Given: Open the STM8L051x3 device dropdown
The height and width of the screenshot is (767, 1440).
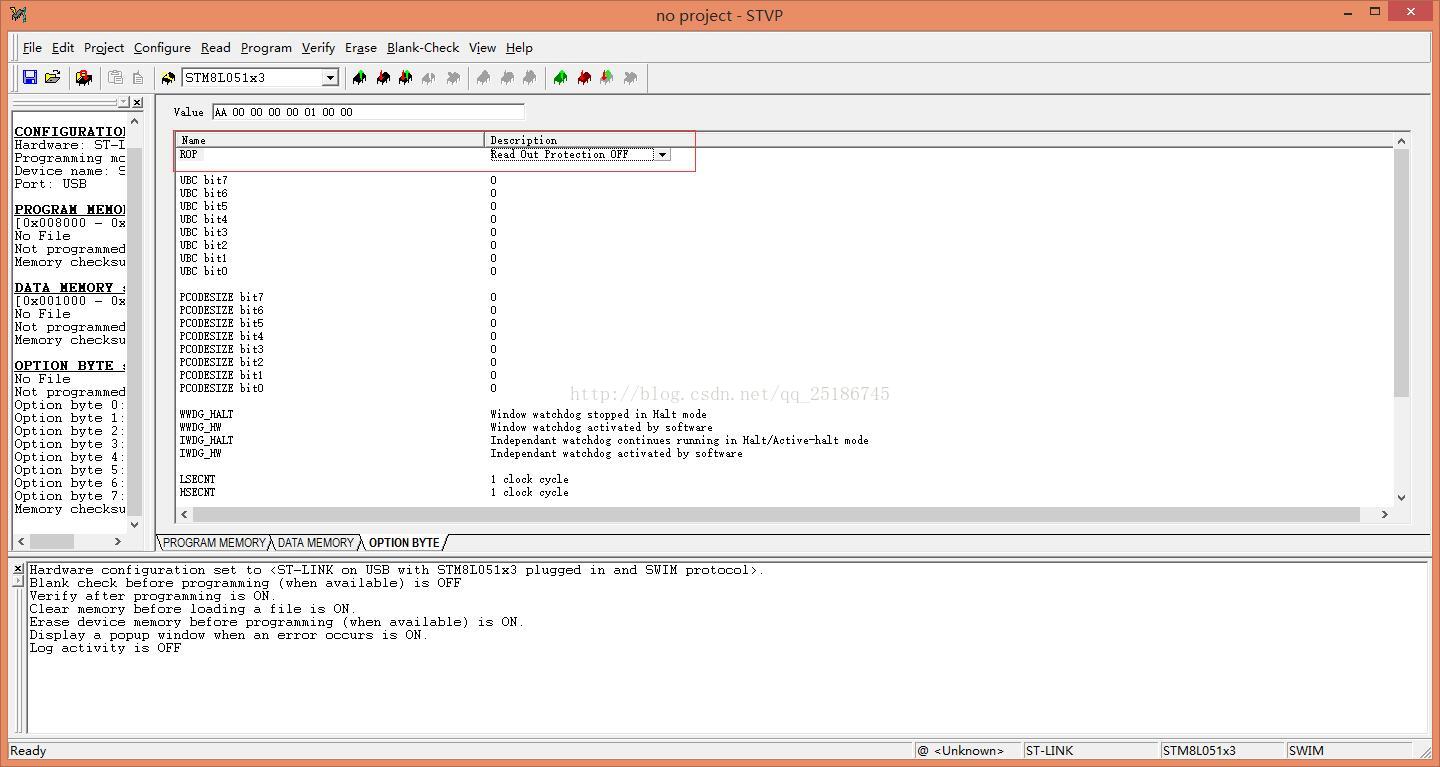Looking at the screenshot, I should [330, 78].
